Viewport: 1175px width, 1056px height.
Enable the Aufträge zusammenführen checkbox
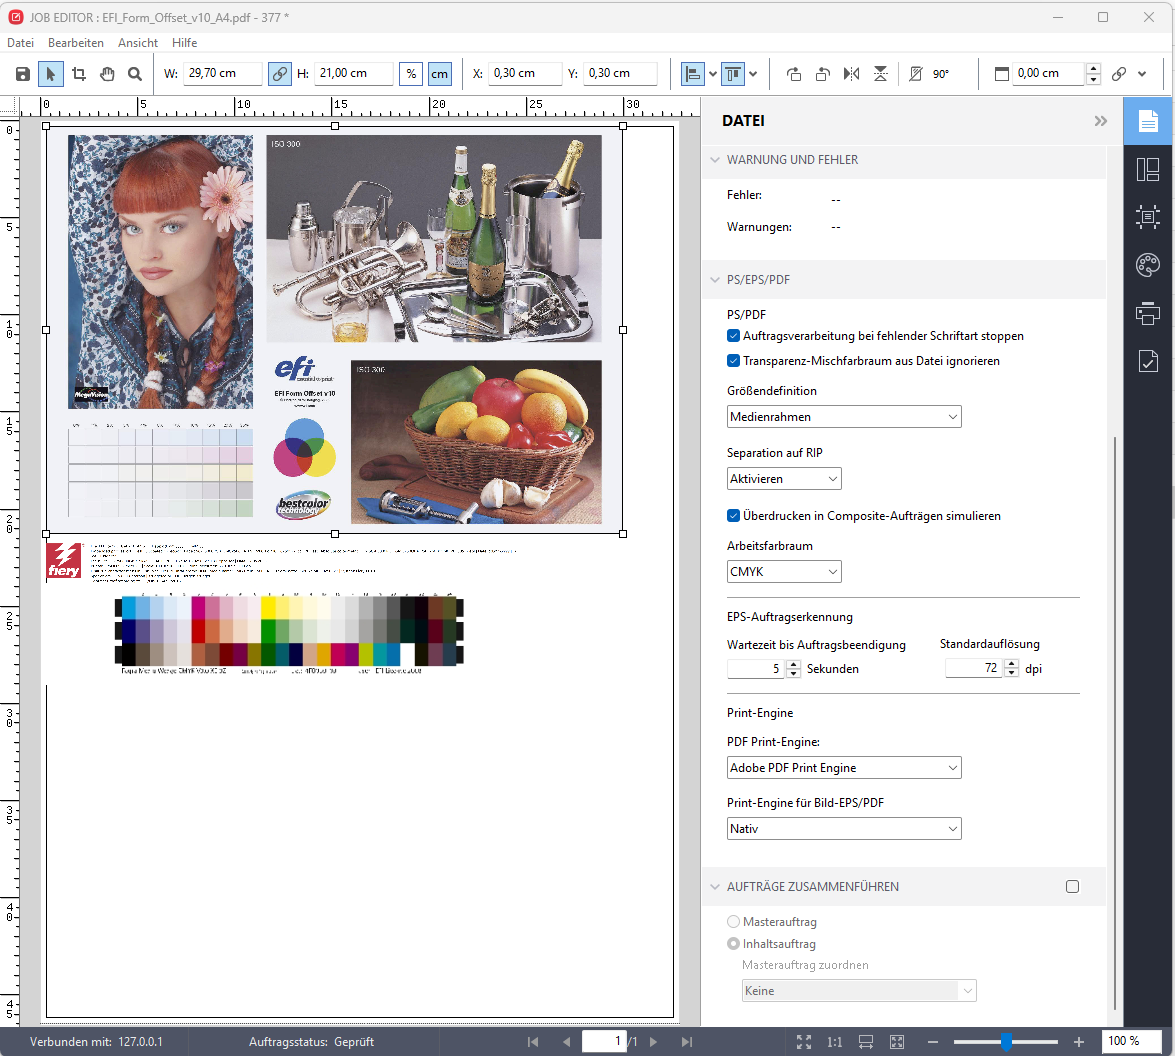[x=1073, y=886]
